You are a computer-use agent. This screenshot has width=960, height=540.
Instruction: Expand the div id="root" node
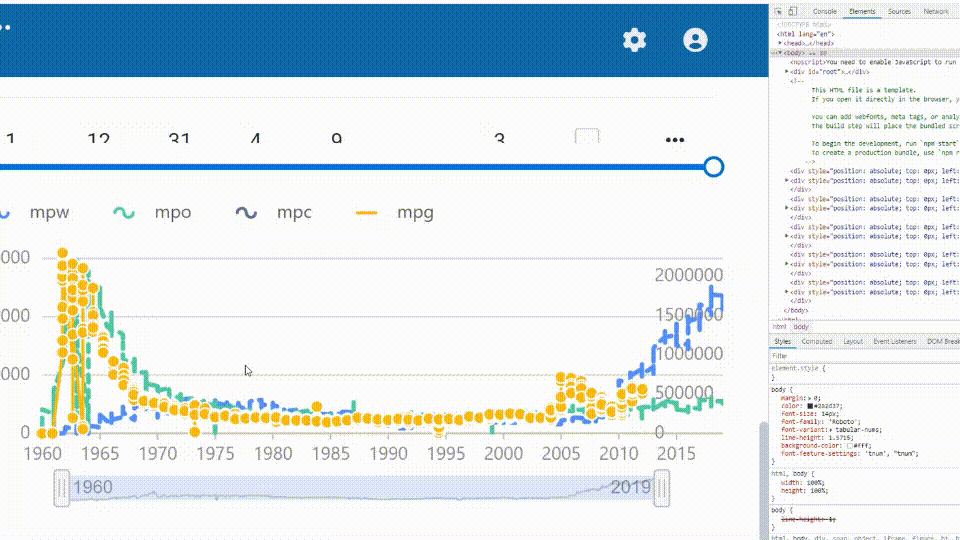(x=787, y=72)
